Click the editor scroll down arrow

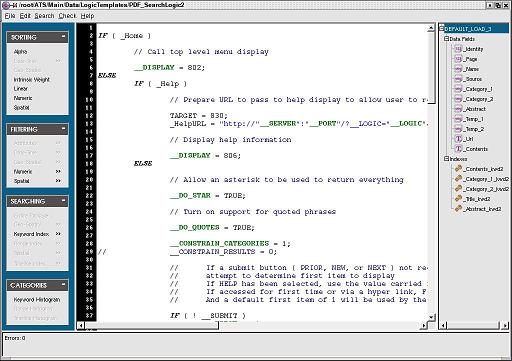431,317
